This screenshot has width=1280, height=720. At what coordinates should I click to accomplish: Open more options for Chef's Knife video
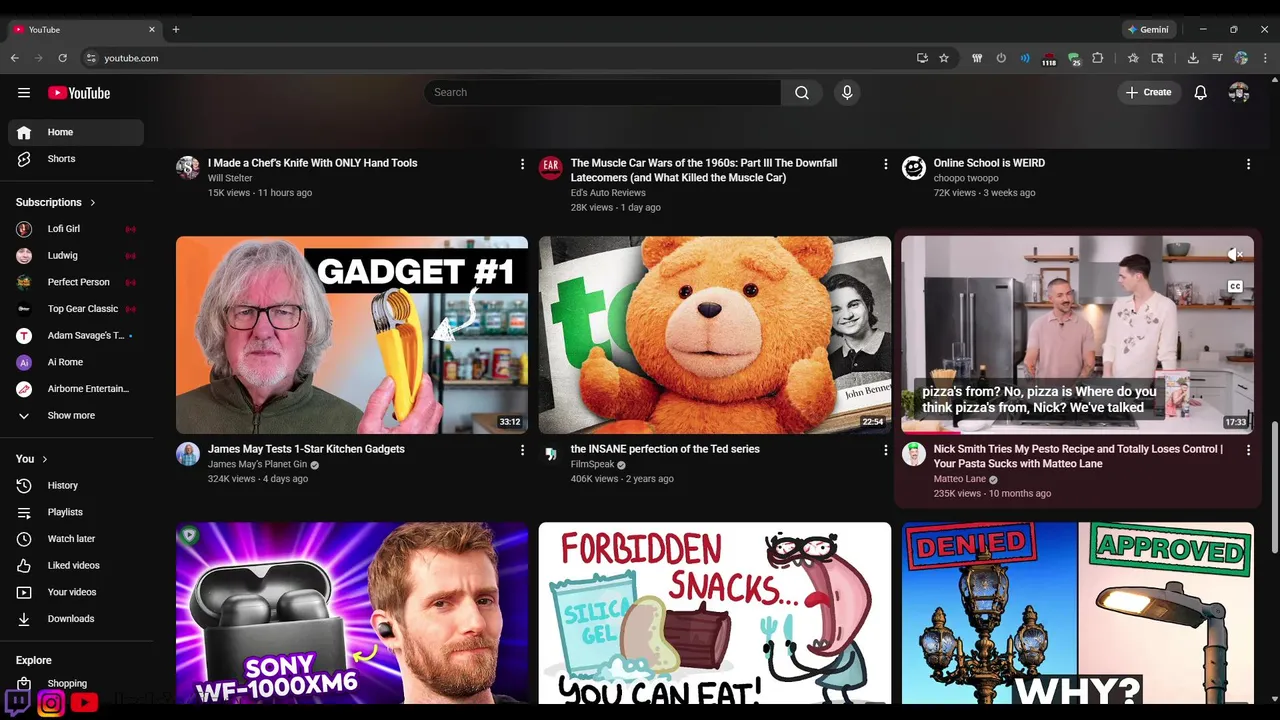[x=522, y=164]
